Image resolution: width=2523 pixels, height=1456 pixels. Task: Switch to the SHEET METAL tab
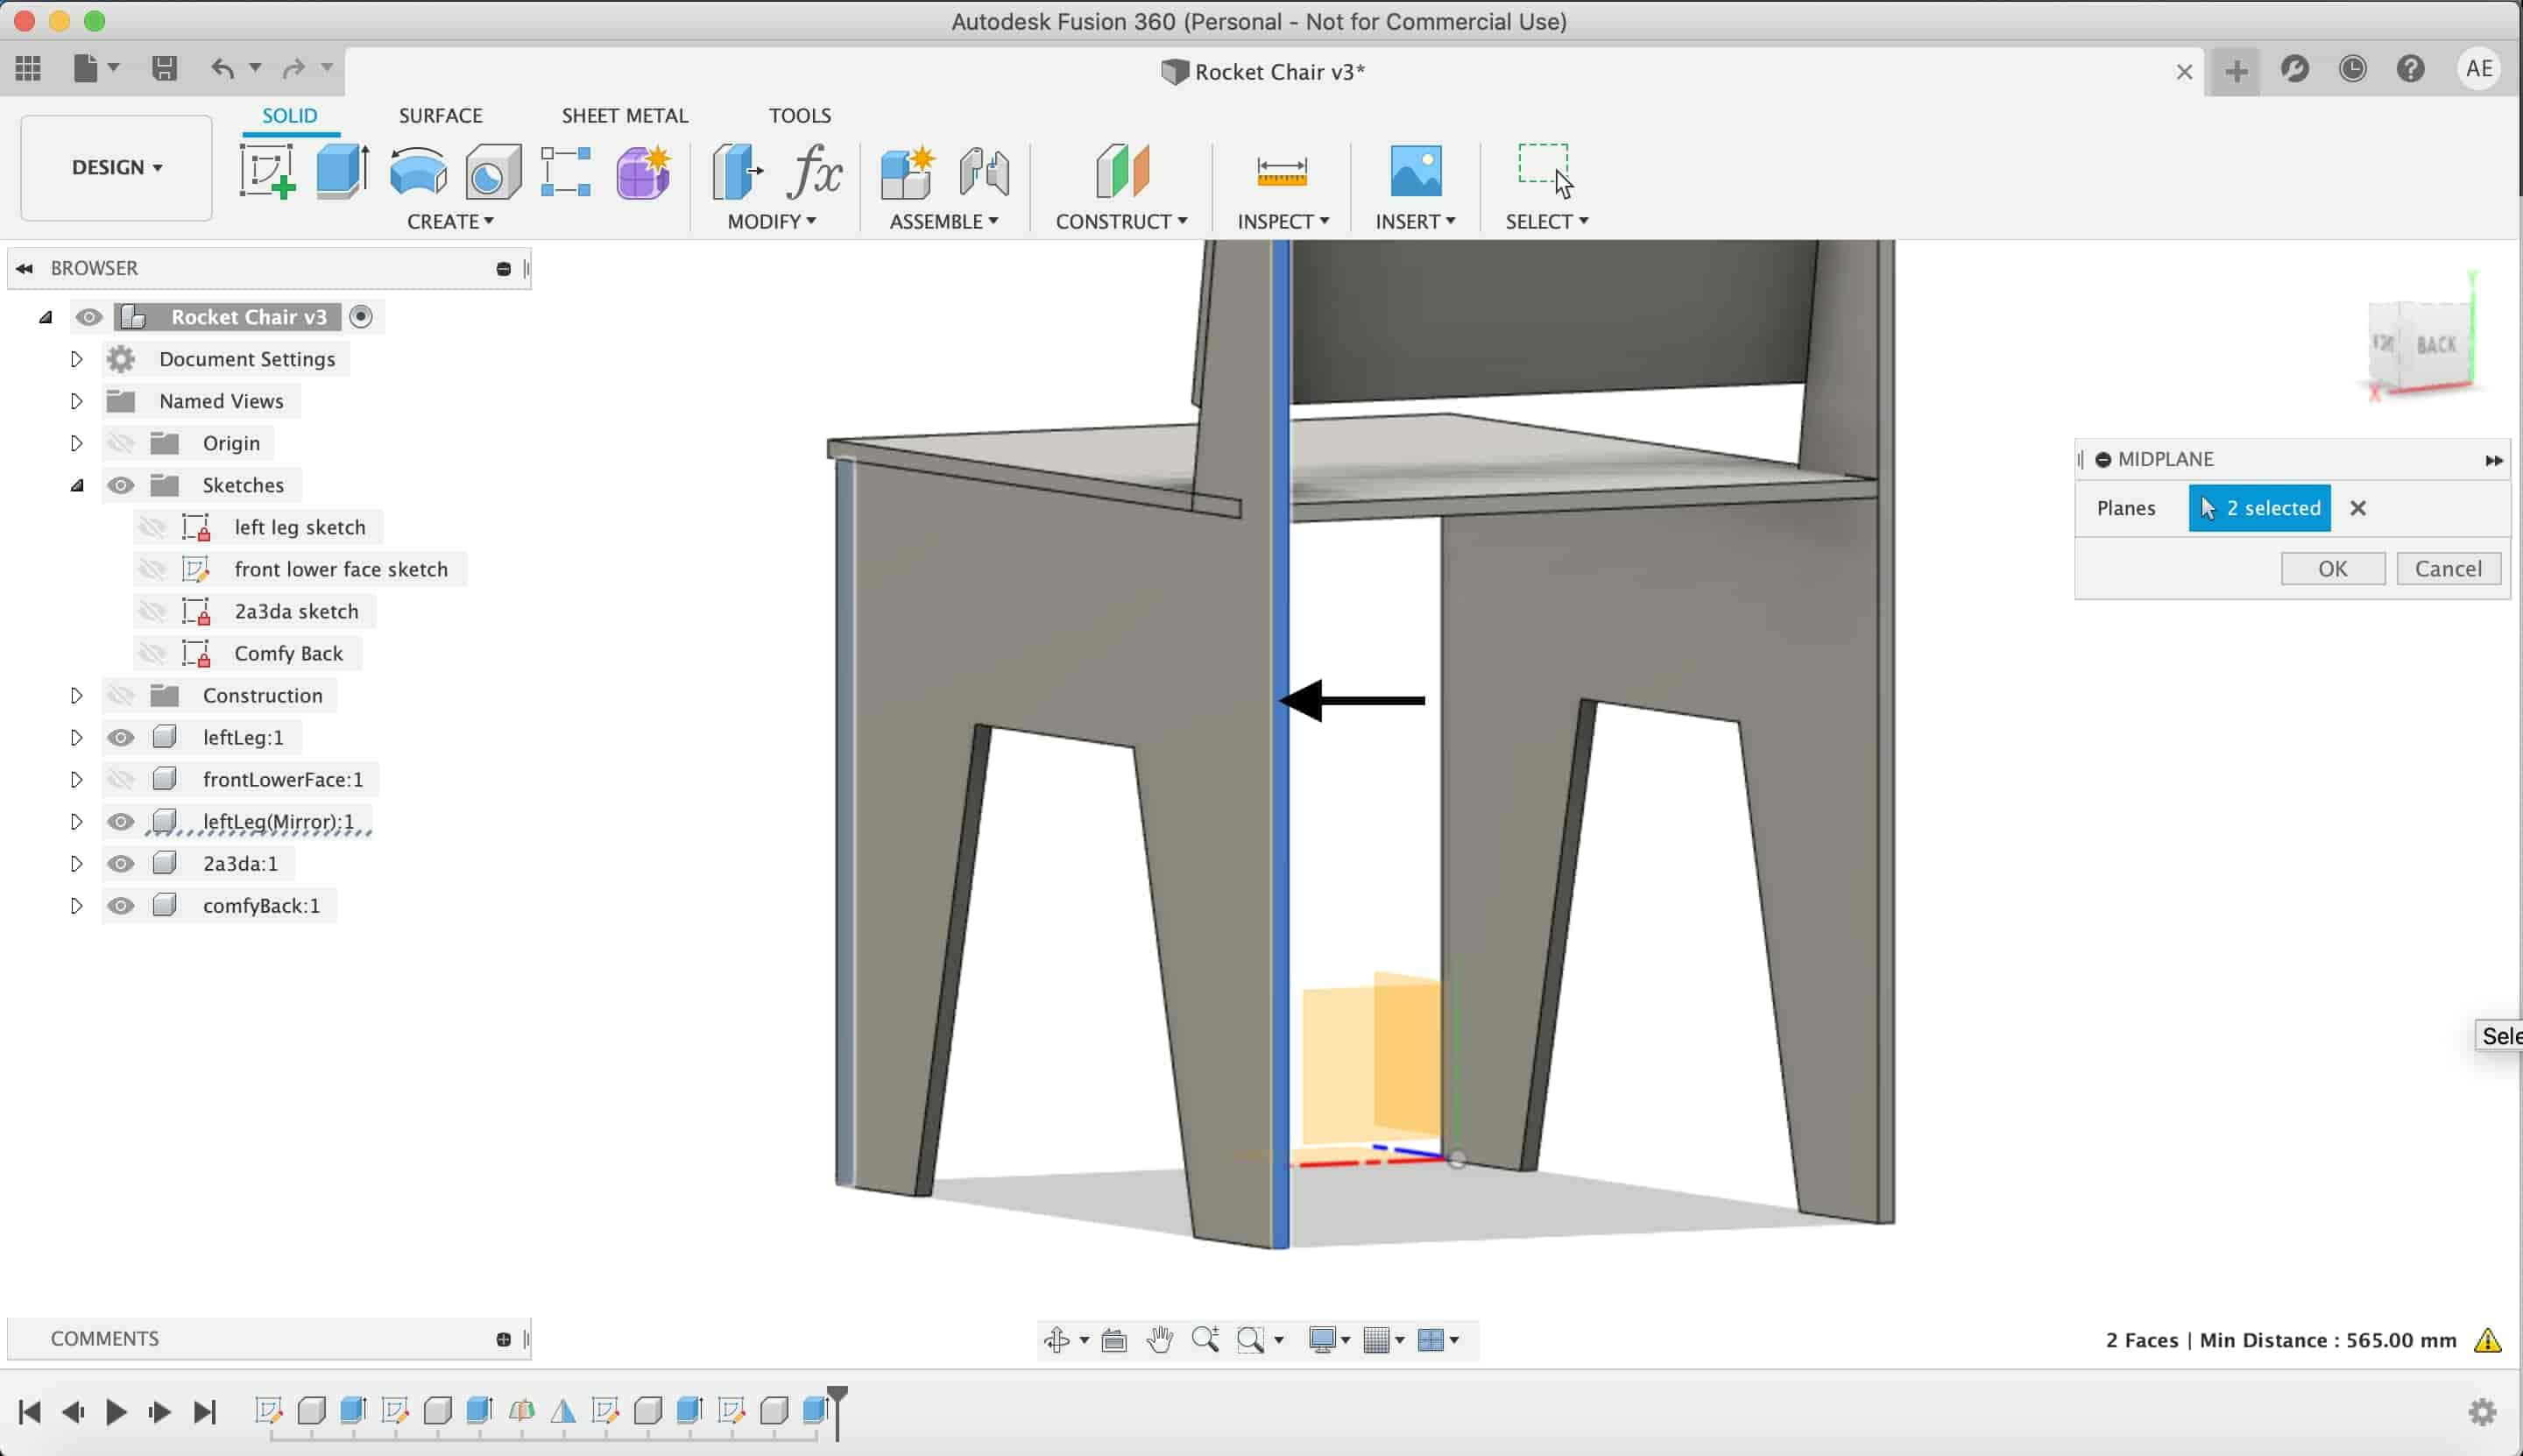(x=624, y=115)
